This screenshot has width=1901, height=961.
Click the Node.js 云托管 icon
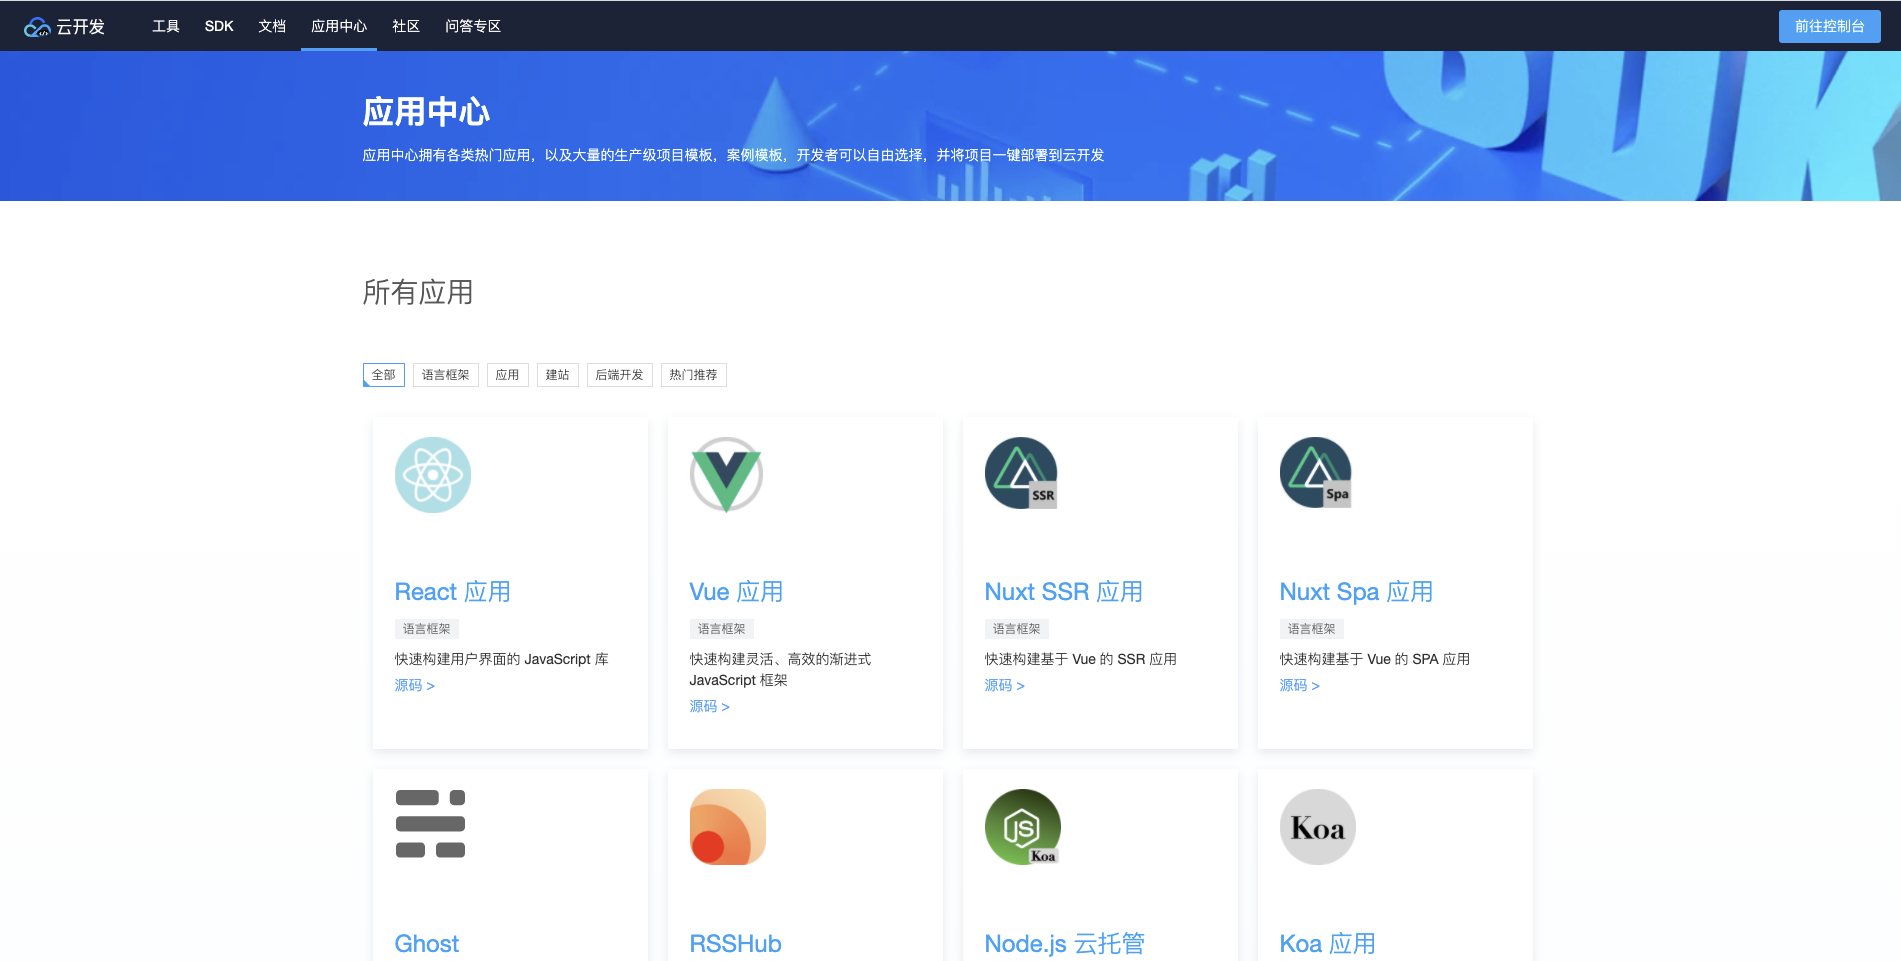coord(1023,827)
